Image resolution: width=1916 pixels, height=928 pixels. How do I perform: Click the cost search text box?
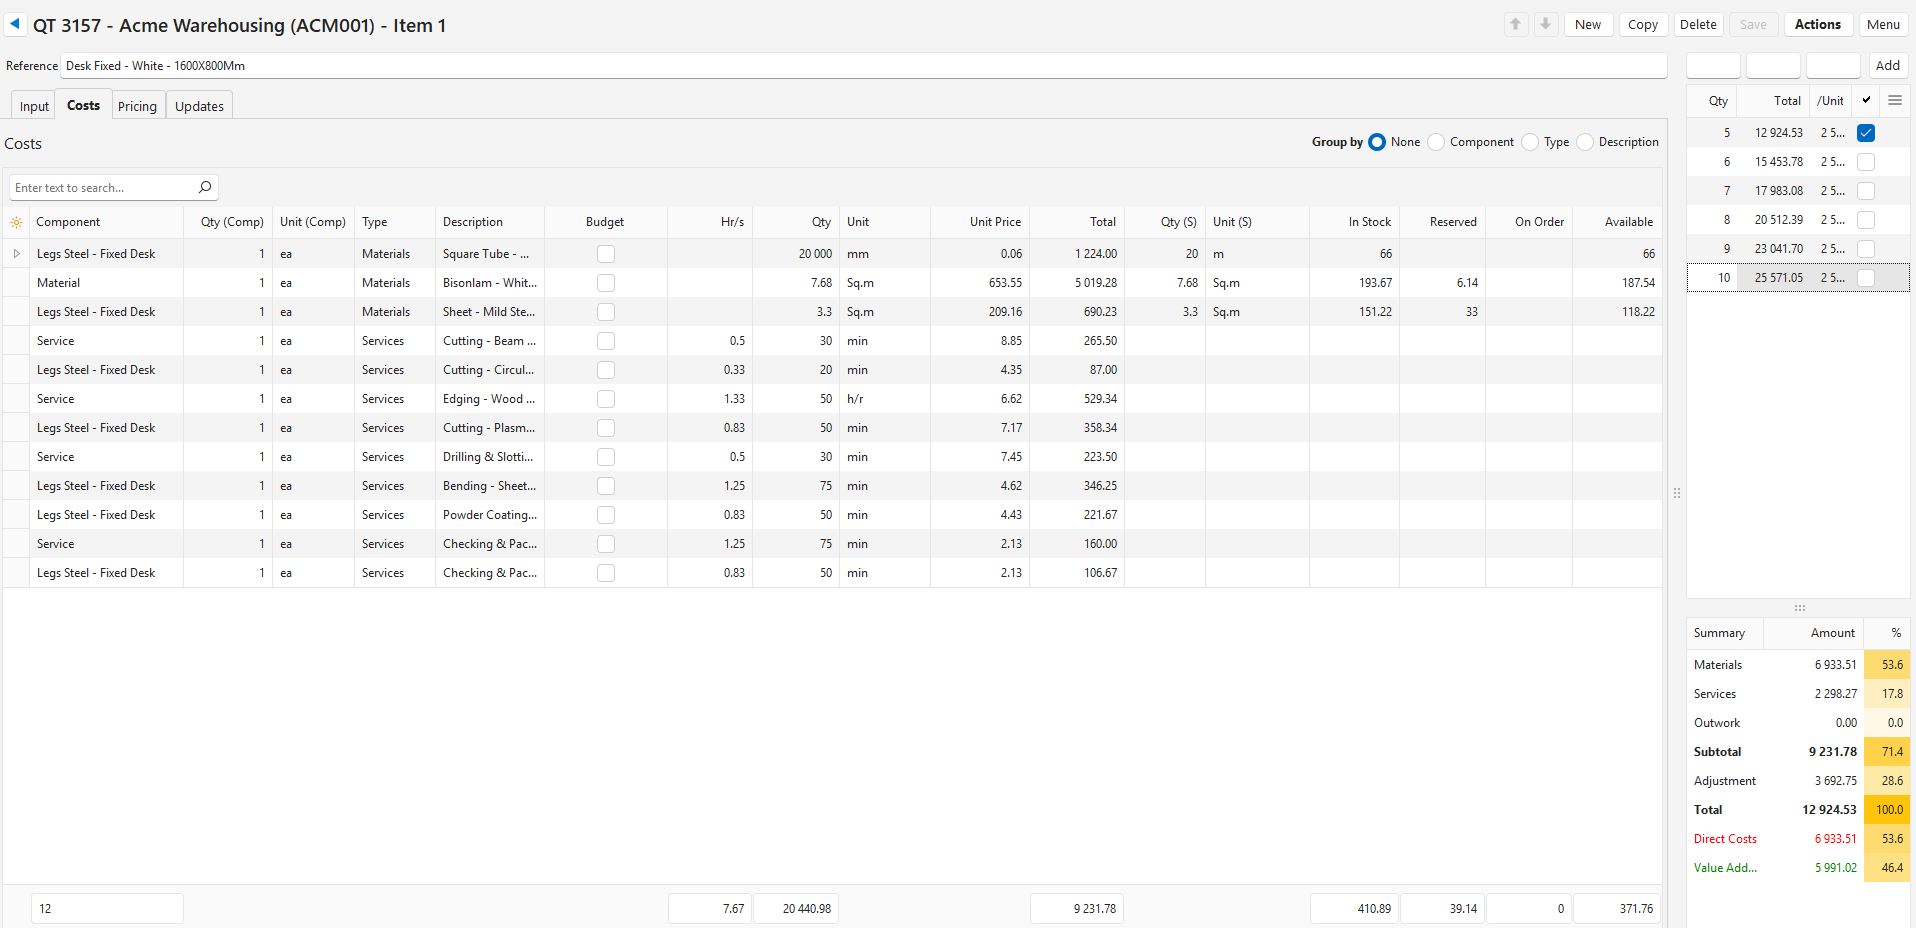click(x=102, y=187)
